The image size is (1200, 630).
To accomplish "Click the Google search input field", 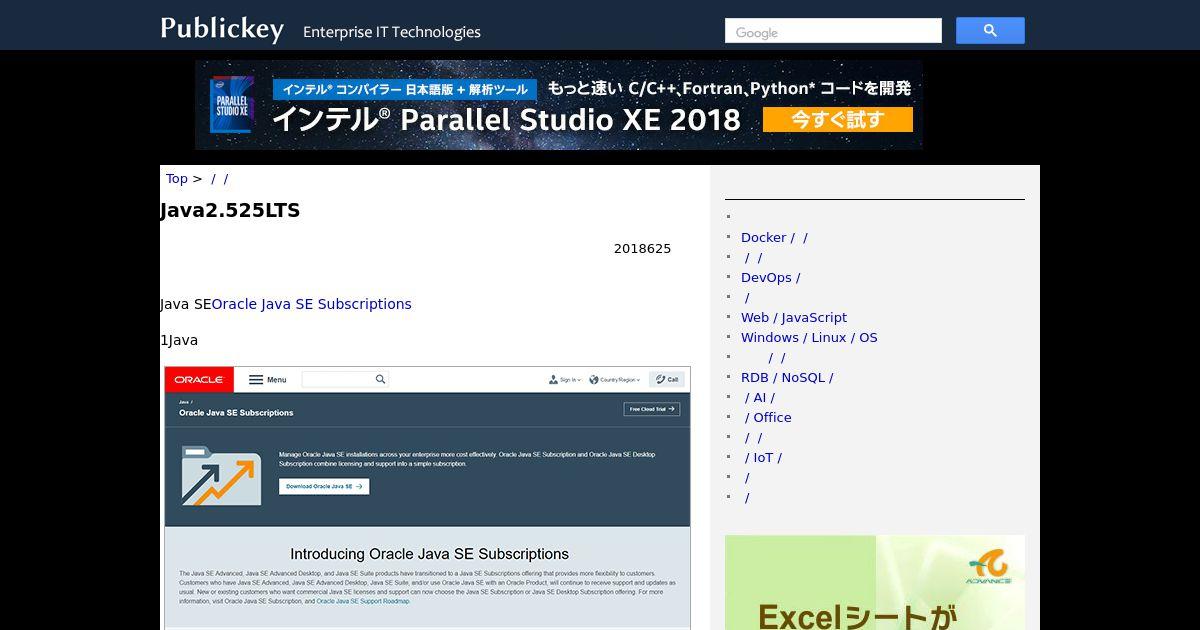I will coord(833,31).
